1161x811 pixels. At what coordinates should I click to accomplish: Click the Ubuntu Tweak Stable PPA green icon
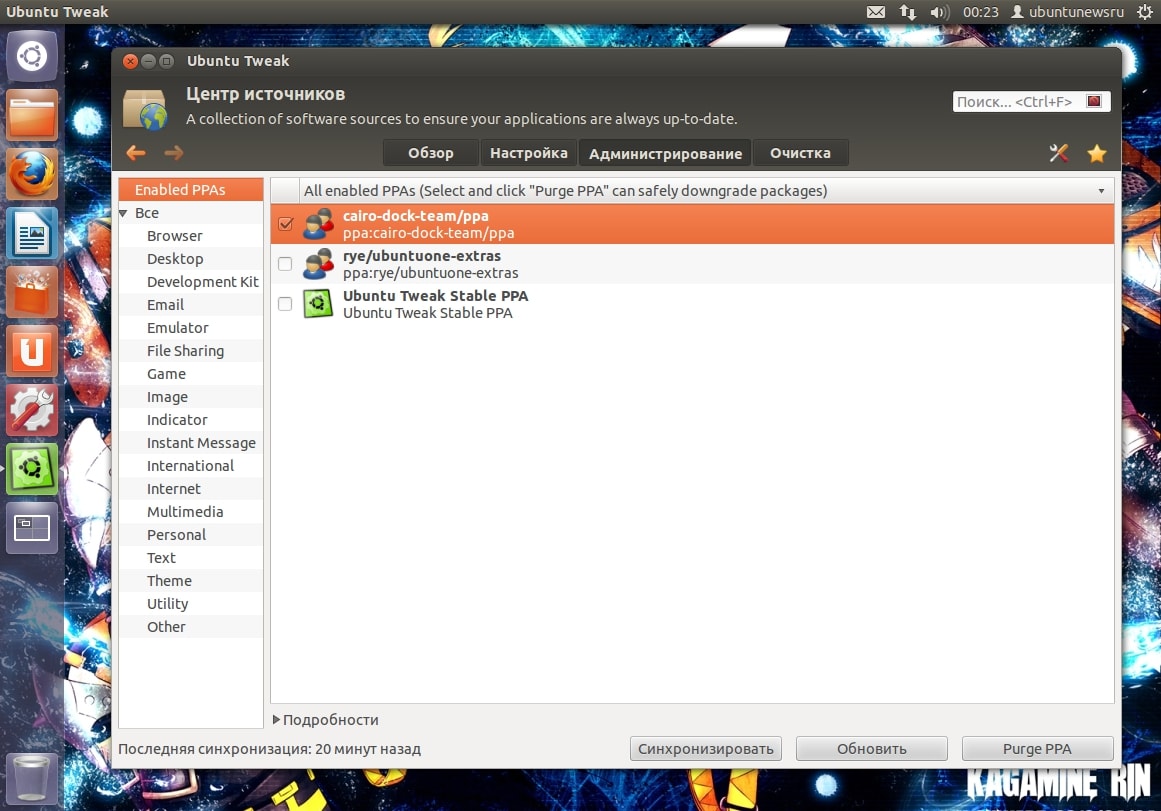(x=318, y=304)
